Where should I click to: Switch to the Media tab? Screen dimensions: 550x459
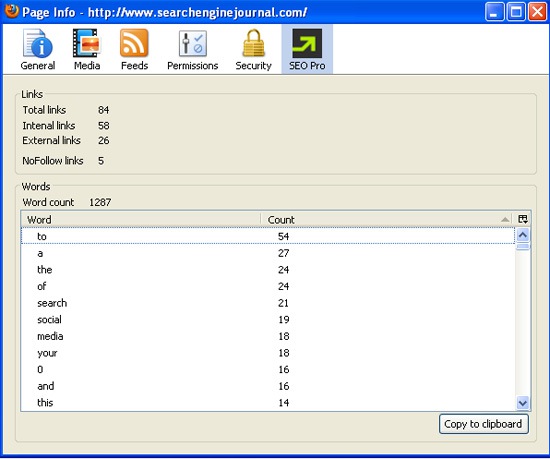pyautogui.click(x=87, y=49)
